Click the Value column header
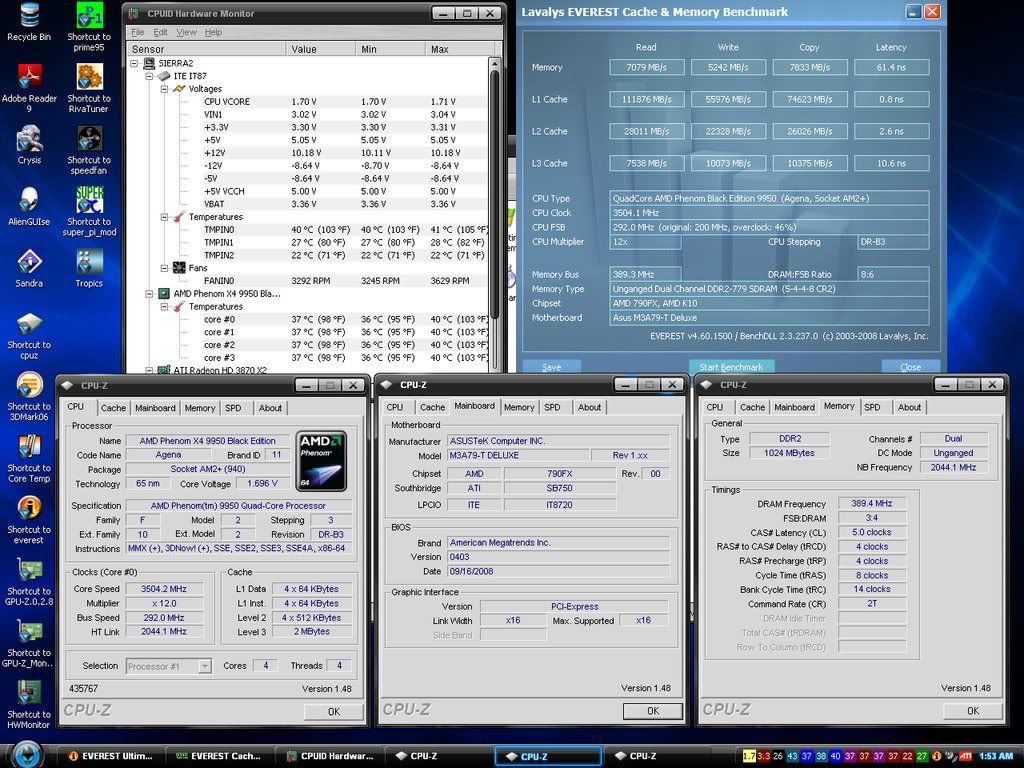 (321, 49)
